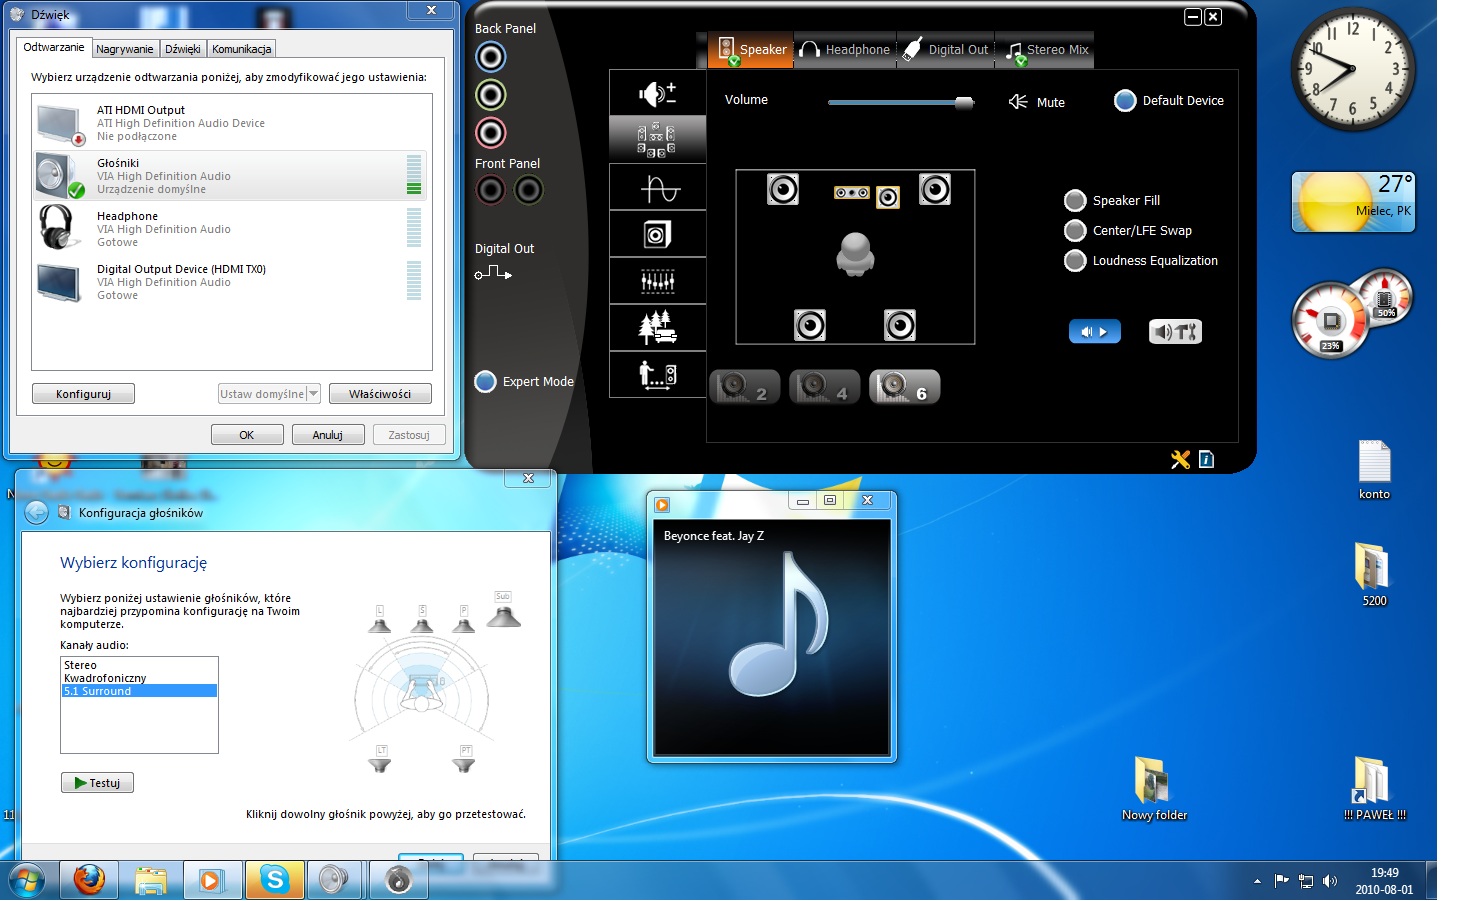Test the front right speaker in diagram
Screen dimensions: 1457x901
[935, 189]
